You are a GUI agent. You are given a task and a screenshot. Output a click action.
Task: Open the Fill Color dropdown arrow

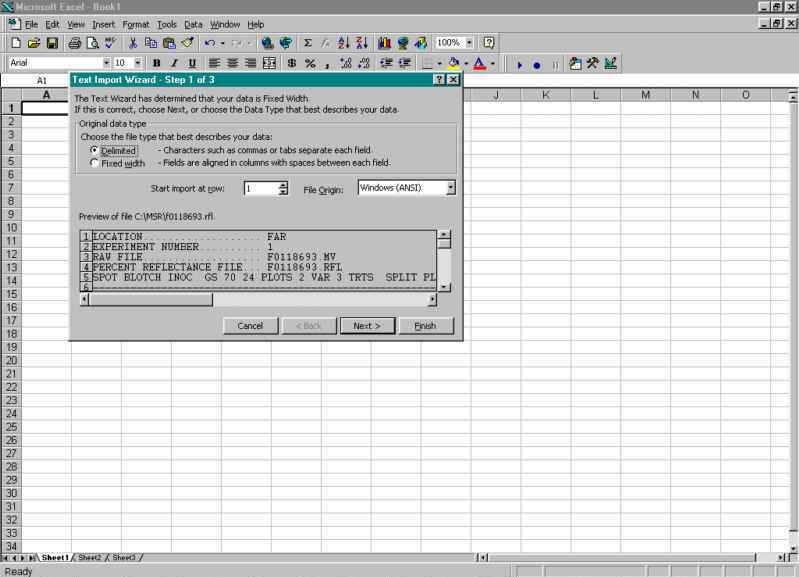[x=466, y=64]
